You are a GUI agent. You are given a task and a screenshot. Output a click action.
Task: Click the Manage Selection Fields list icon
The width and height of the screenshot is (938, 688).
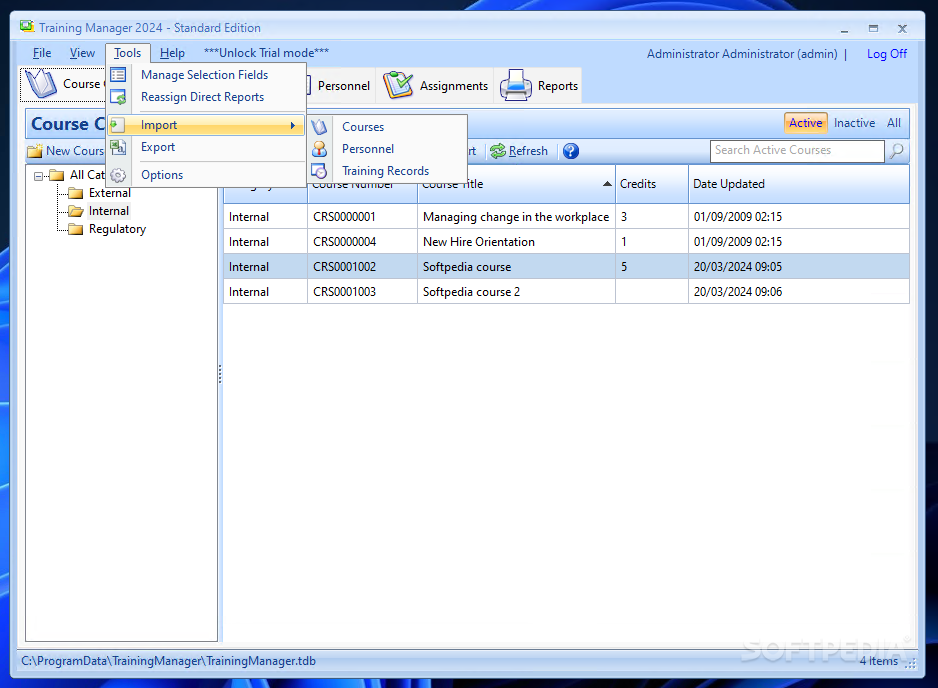[118, 75]
